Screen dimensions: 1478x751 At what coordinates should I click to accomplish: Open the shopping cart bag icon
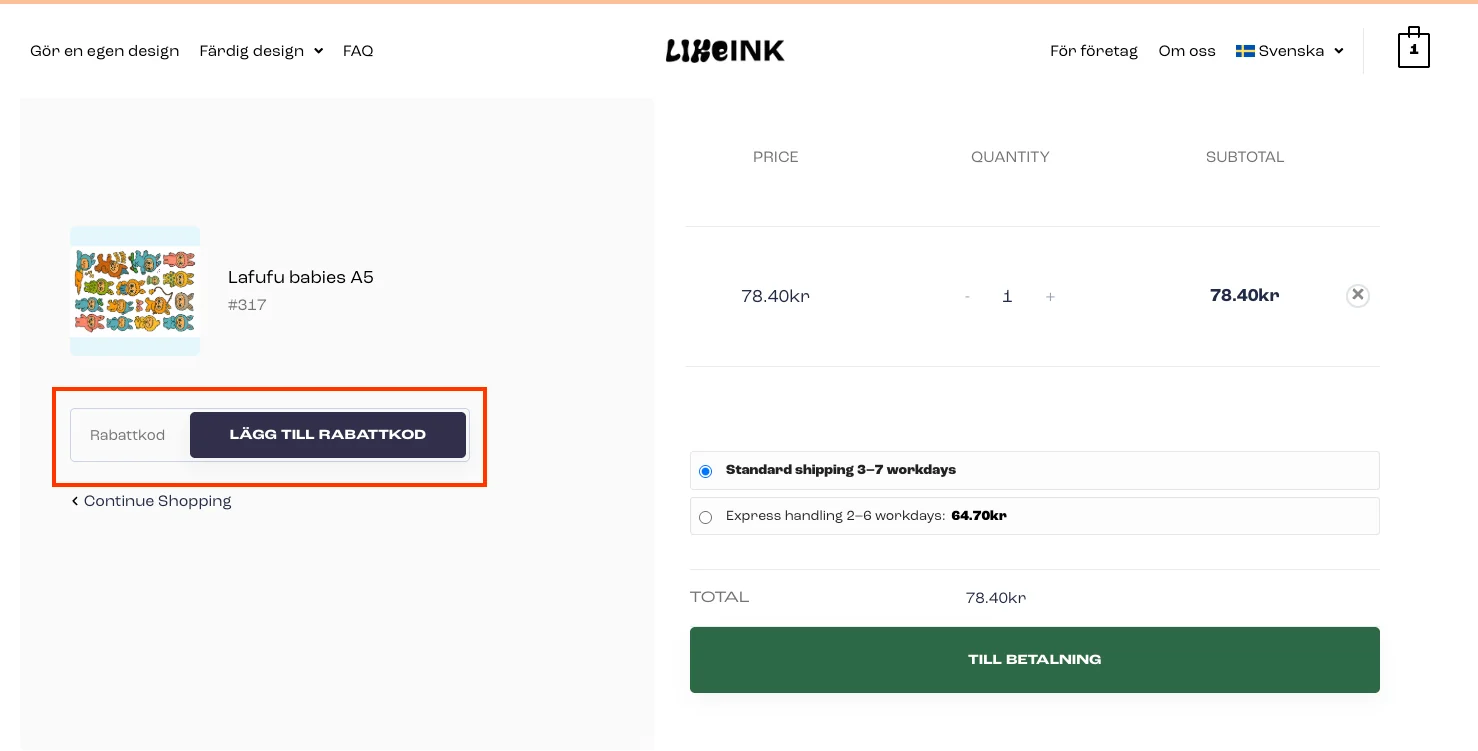click(x=1413, y=49)
